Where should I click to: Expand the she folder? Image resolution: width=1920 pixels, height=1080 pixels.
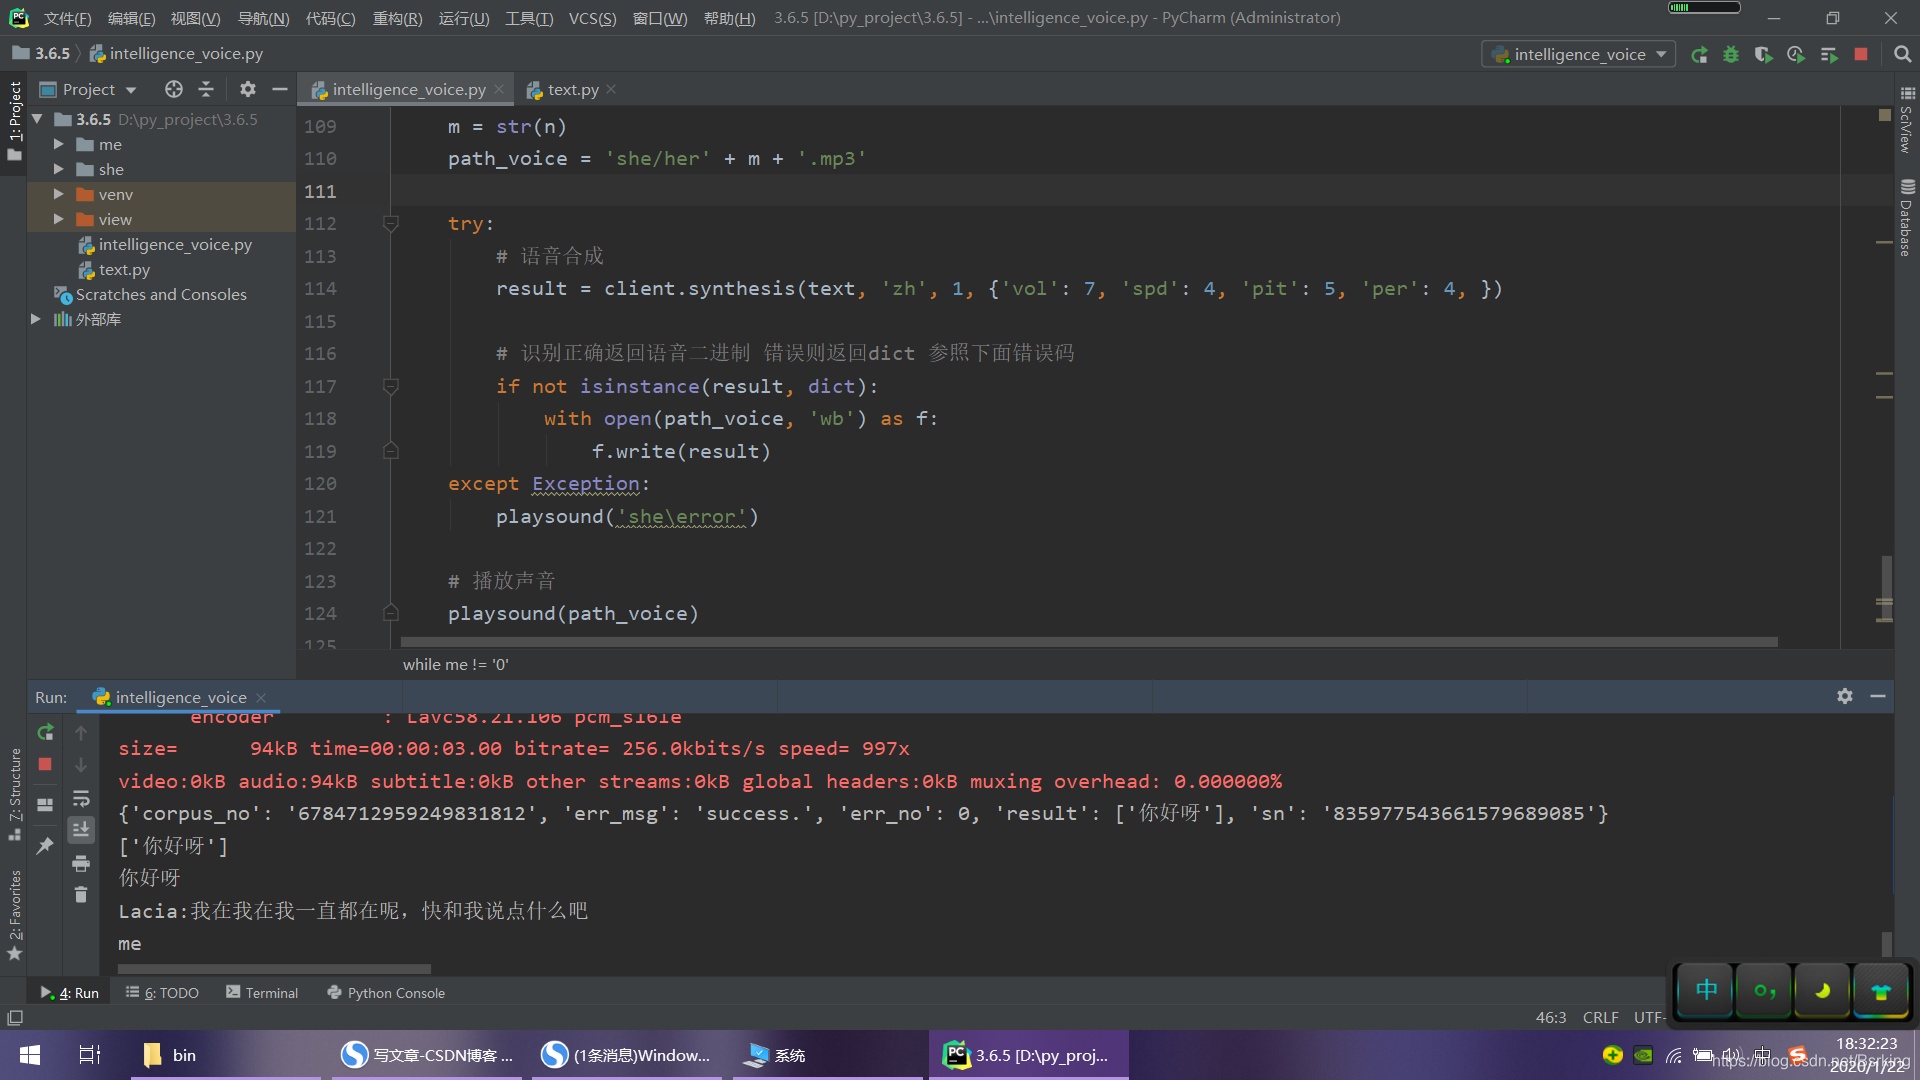[58, 169]
